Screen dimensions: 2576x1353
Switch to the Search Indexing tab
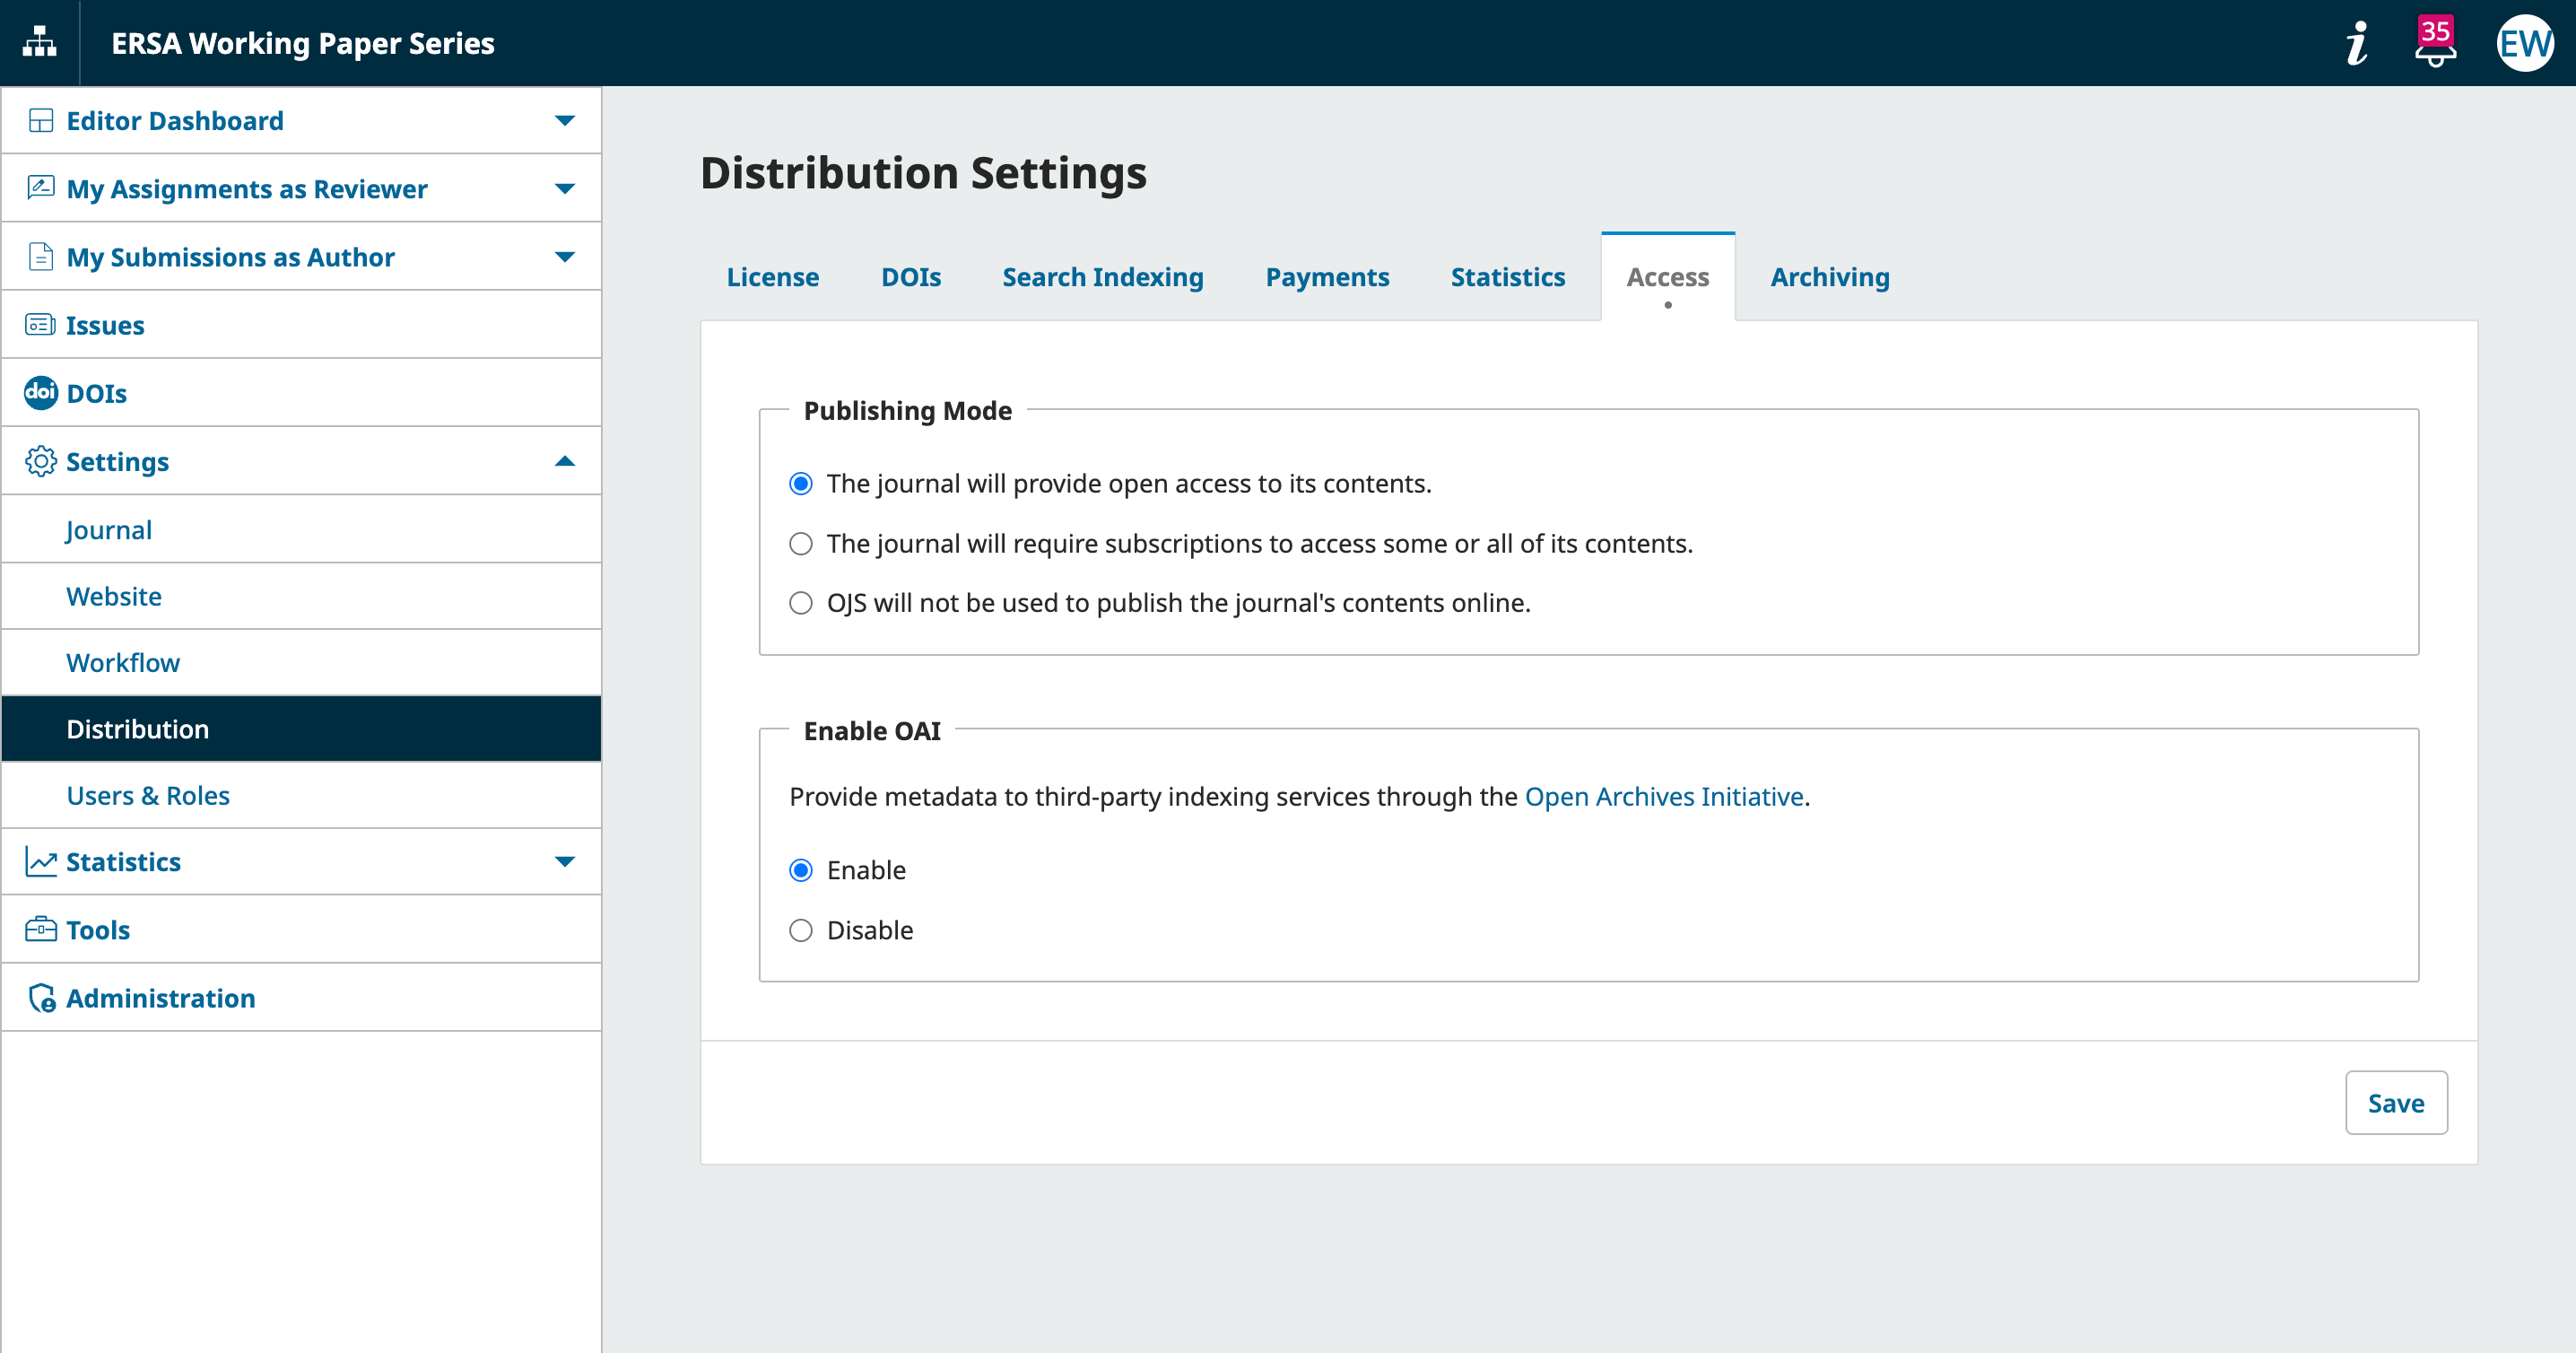[1102, 277]
